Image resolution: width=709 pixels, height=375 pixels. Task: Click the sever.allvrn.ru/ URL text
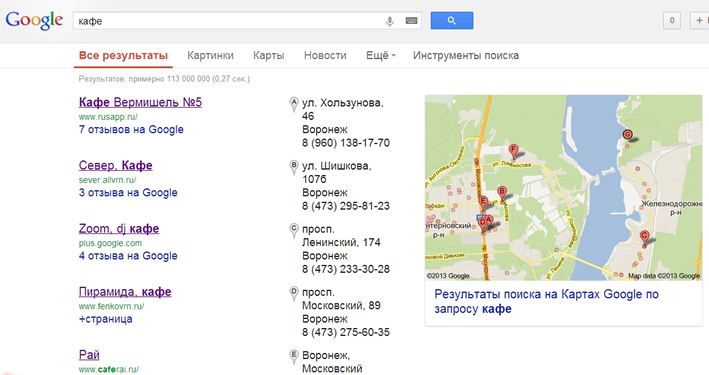[x=108, y=180]
